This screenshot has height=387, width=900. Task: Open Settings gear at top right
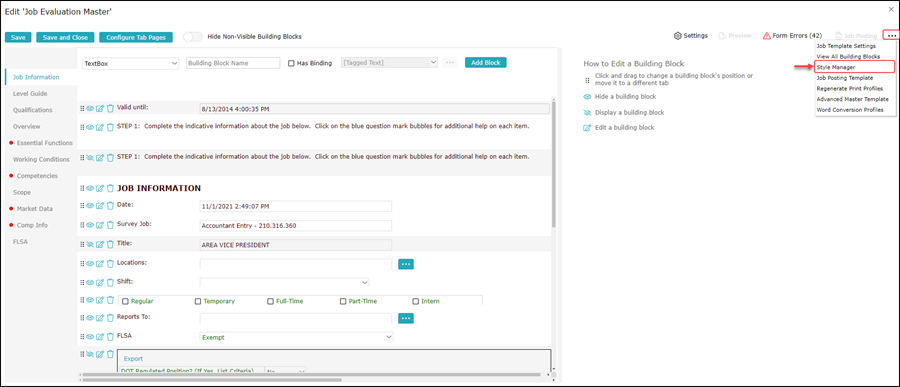point(690,36)
